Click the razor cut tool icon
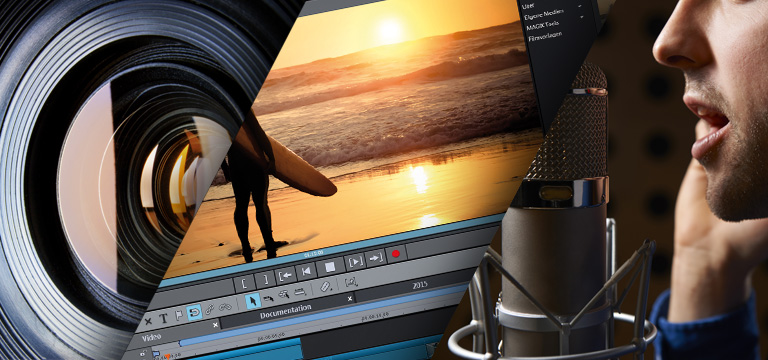This screenshot has width=768, height=360. pos(327,286)
